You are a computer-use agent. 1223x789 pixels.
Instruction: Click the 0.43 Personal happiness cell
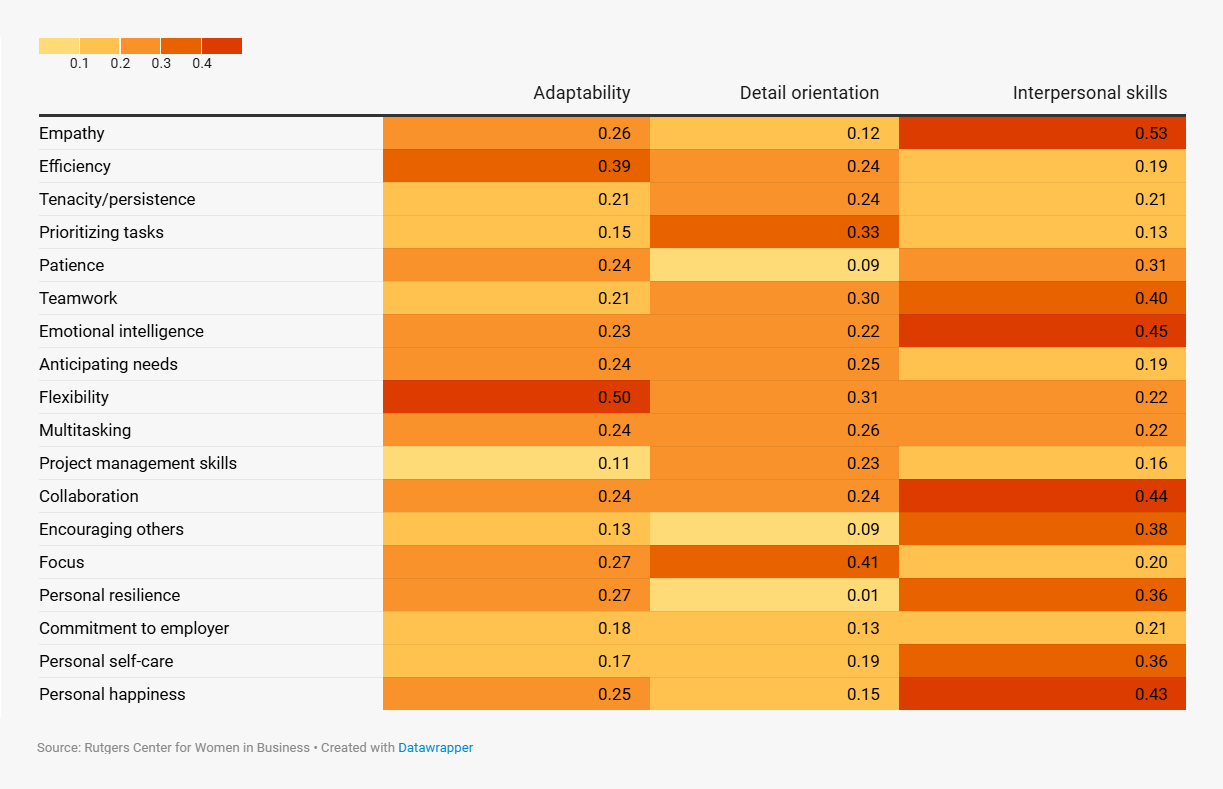point(1042,694)
